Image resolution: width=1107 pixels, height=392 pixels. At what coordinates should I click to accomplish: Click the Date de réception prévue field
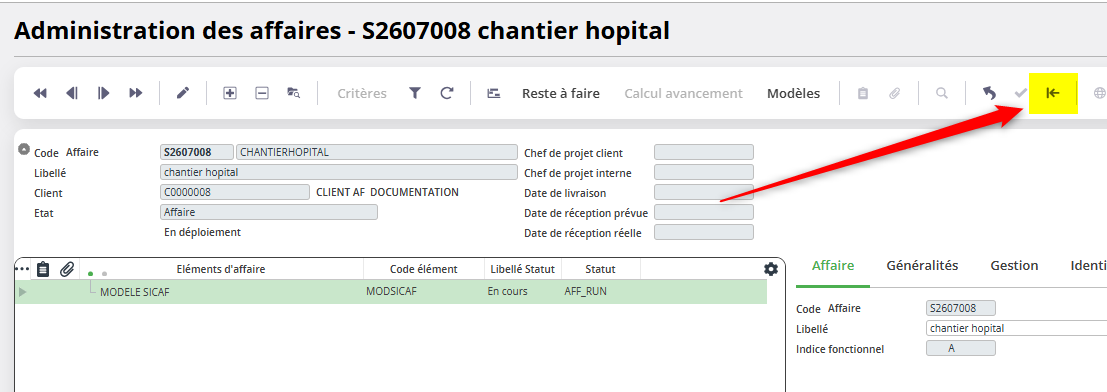coord(704,212)
